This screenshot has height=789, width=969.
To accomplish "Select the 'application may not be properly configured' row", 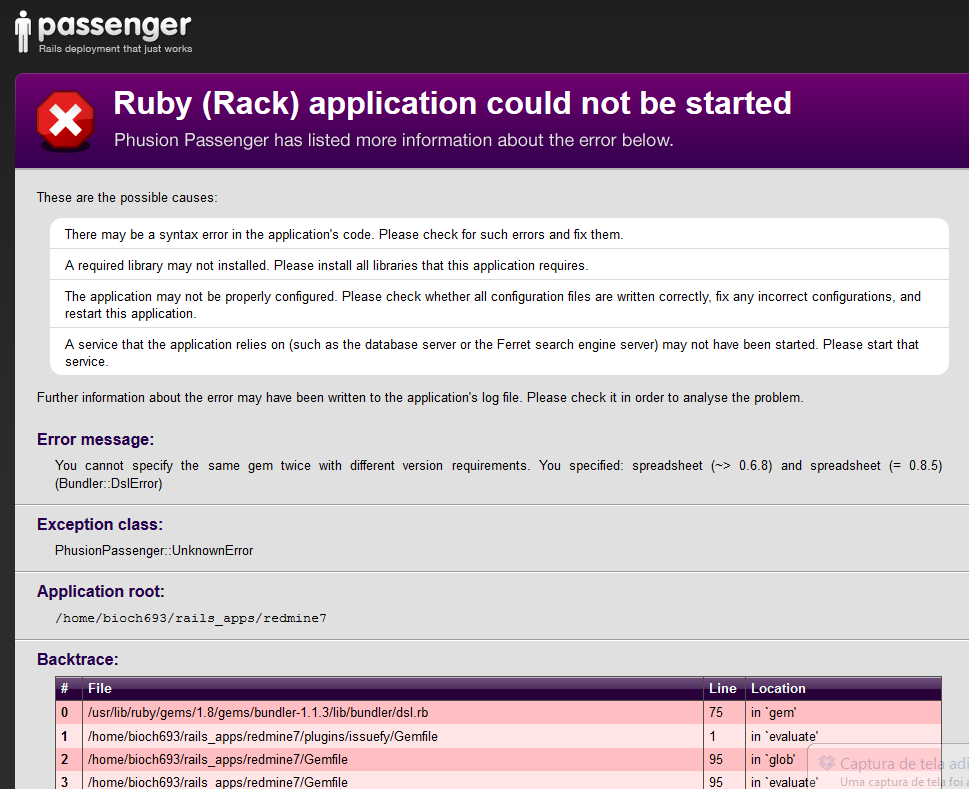I will (499, 305).
